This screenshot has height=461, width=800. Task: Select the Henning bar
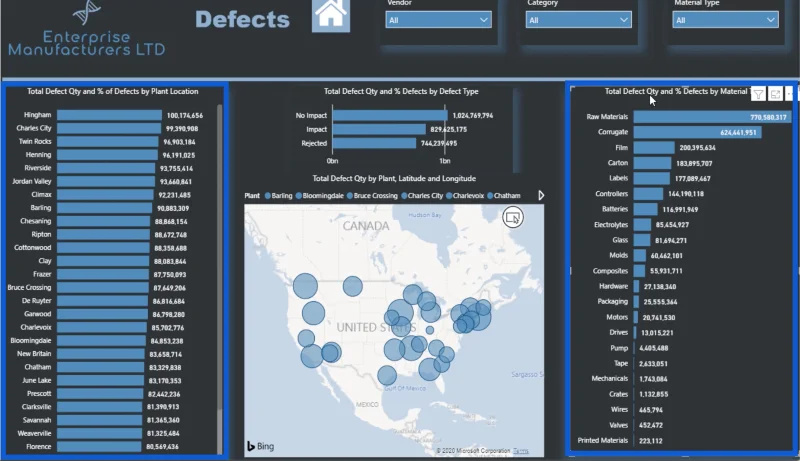[x=107, y=155]
